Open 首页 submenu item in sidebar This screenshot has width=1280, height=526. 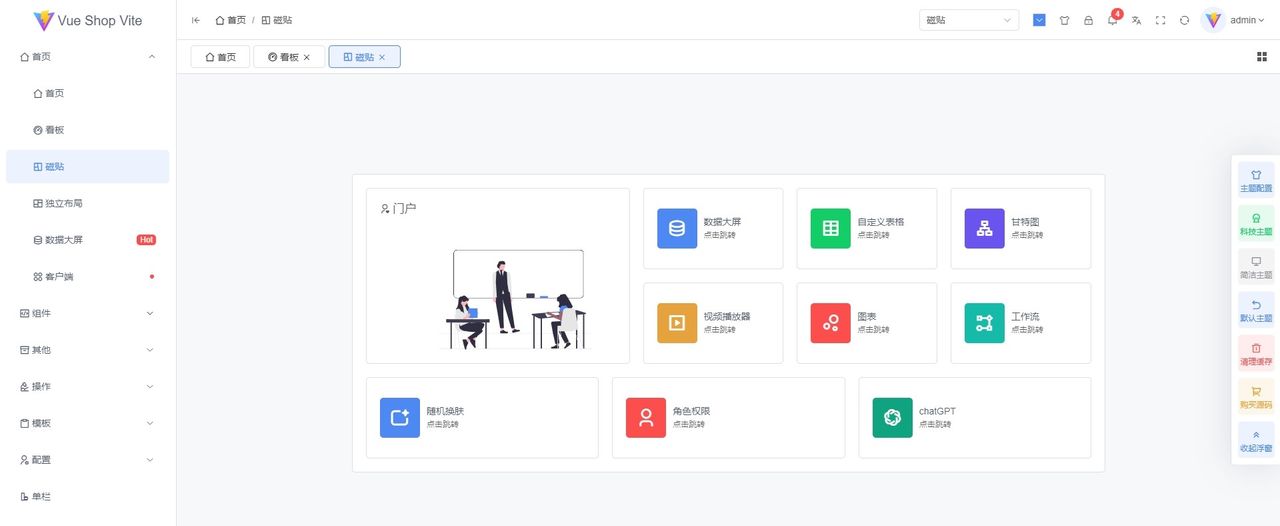tap(88, 93)
